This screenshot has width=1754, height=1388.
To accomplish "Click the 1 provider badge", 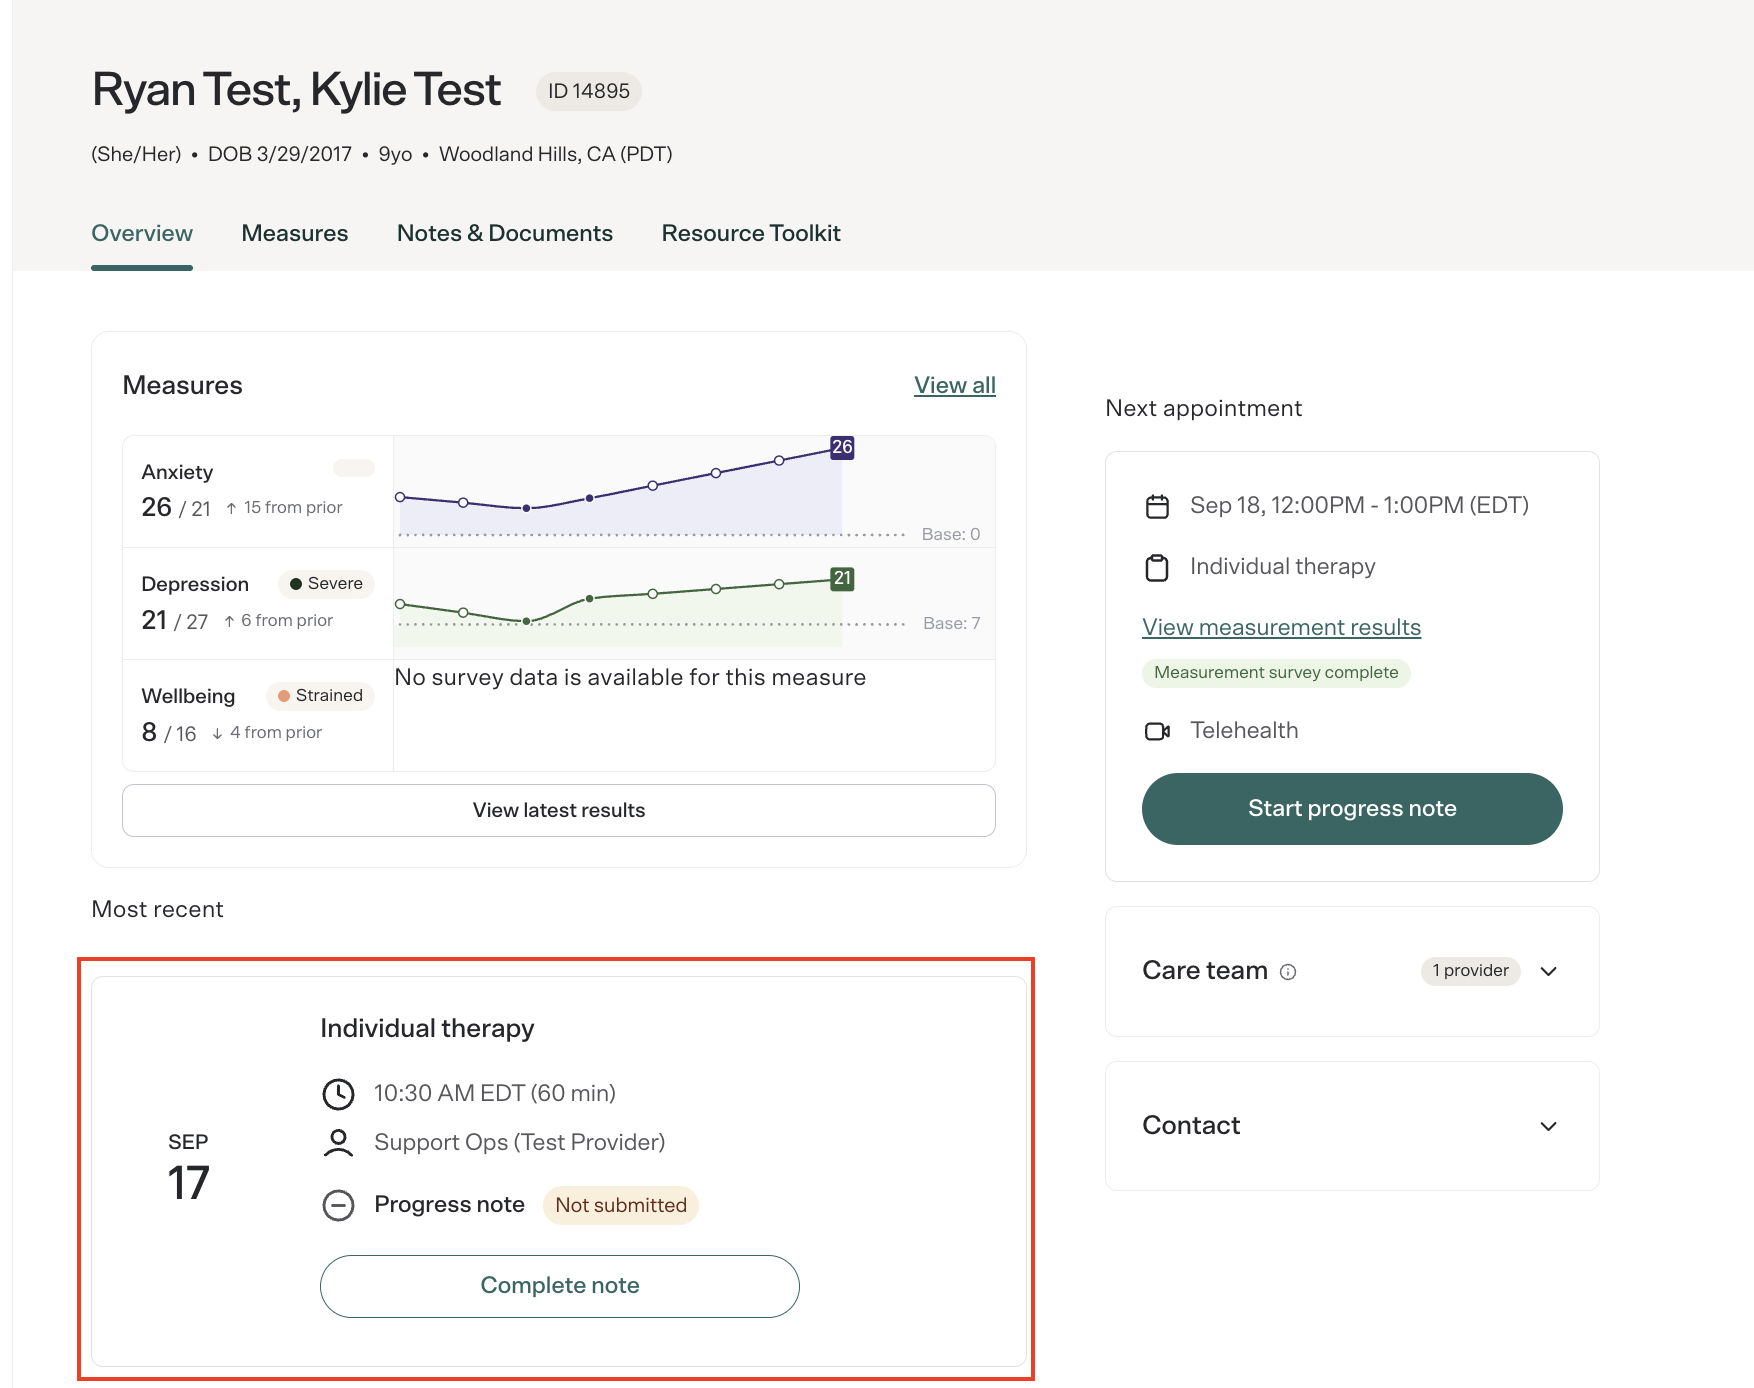I will click(x=1470, y=971).
